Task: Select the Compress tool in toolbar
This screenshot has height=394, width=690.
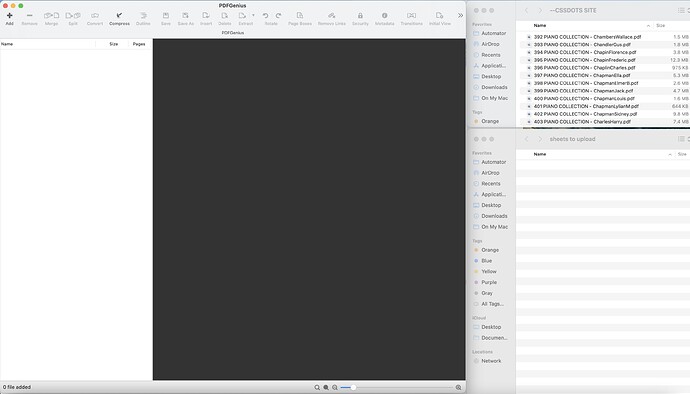Action: (x=119, y=18)
